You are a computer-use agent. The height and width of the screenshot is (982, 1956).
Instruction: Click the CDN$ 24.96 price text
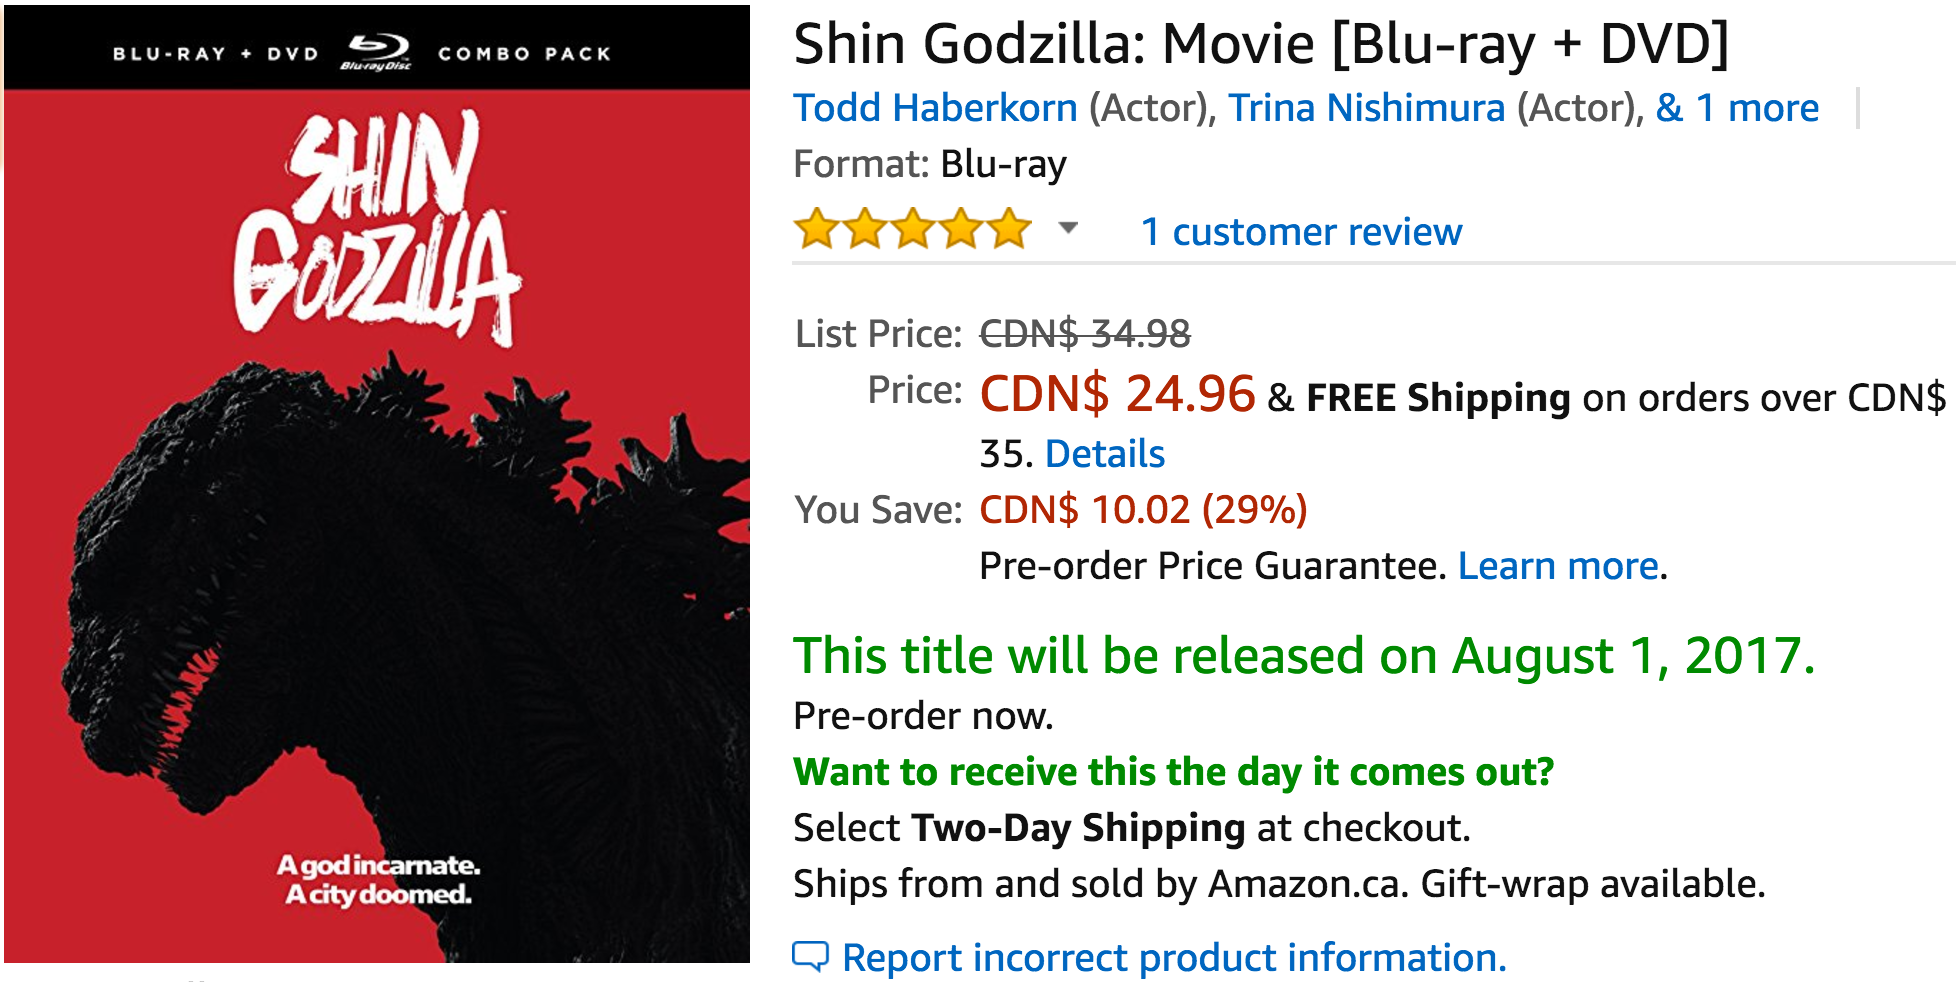[x=1117, y=394]
